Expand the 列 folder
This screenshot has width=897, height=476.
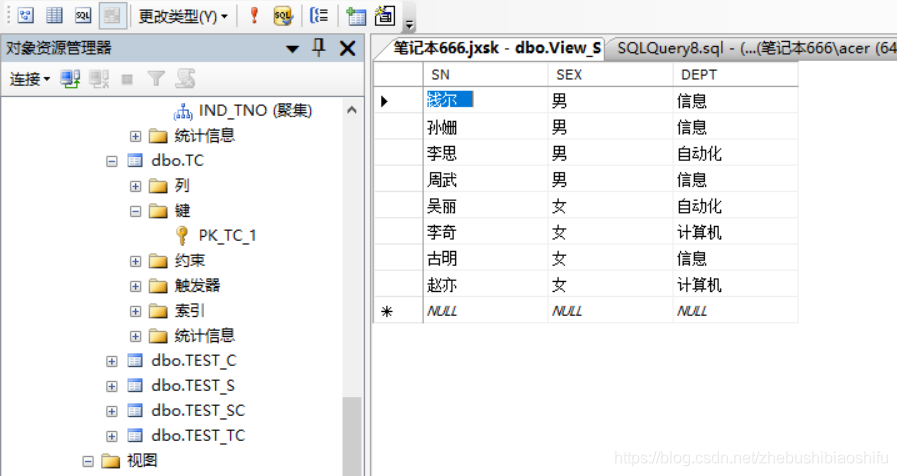coord(135,187)
